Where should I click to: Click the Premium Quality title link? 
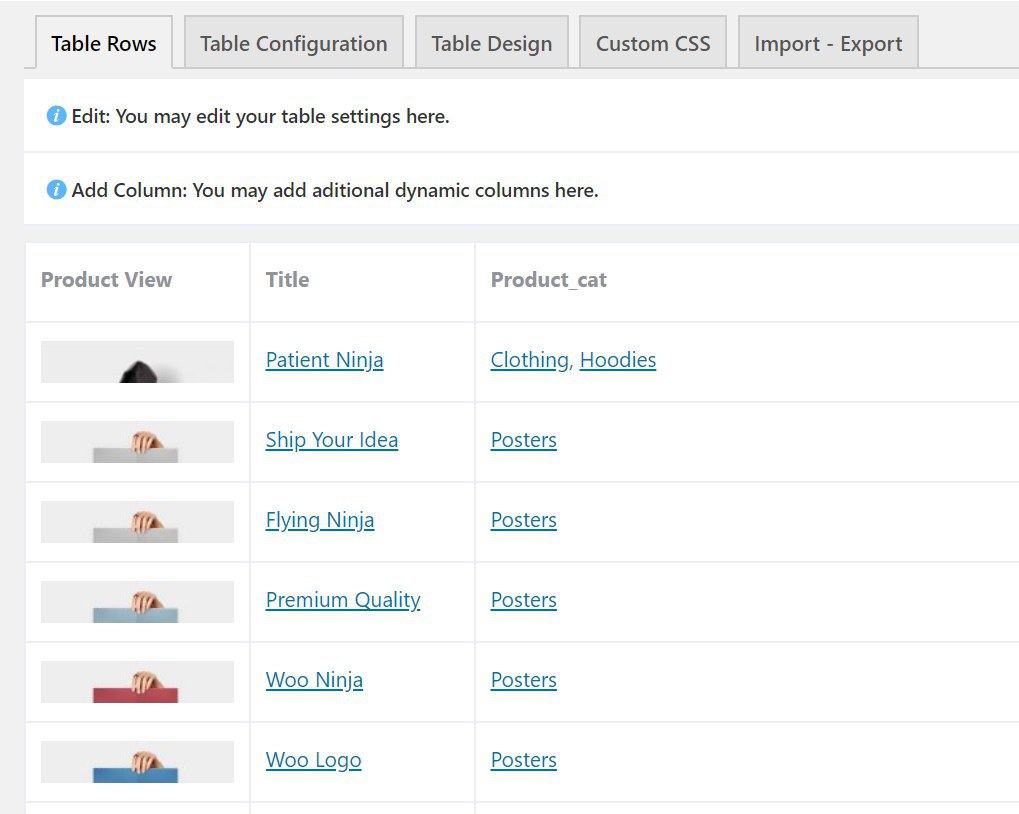(x=342, y=600)
